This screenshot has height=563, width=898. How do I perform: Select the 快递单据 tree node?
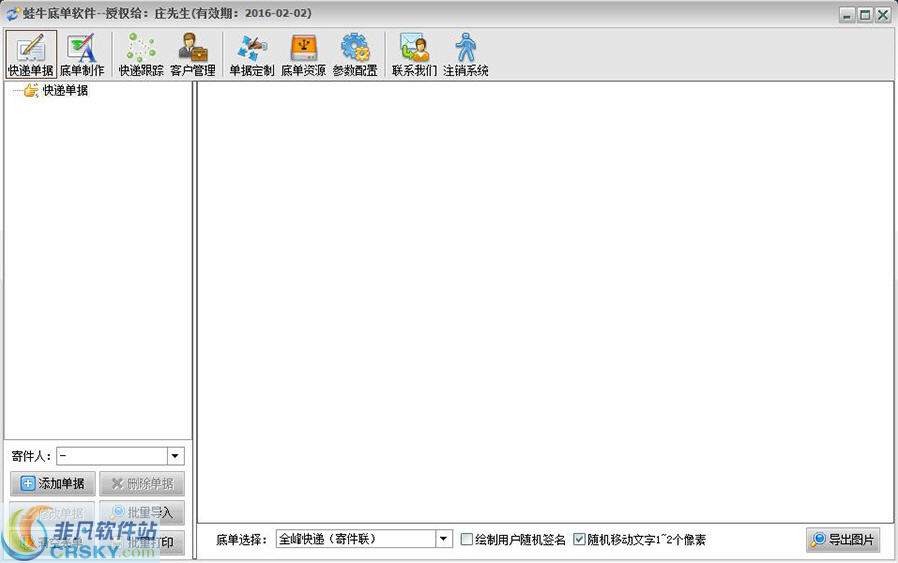65,90
